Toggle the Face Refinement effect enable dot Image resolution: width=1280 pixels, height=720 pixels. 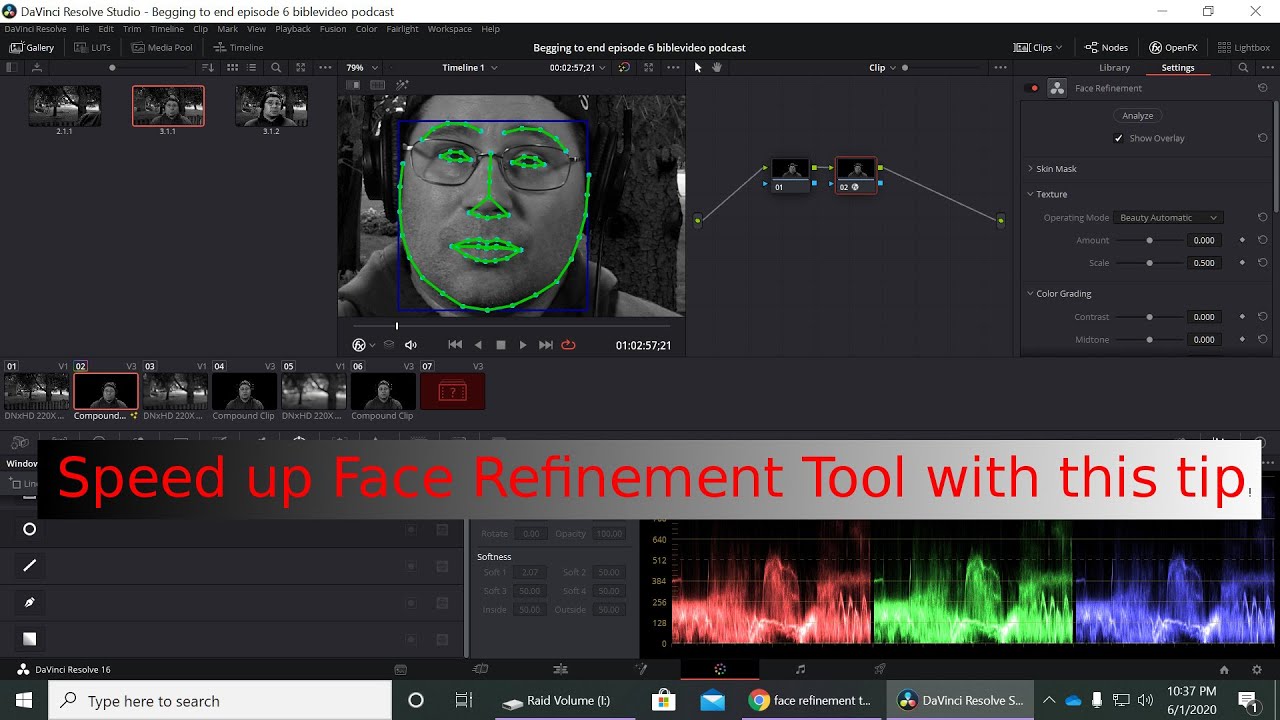click(1034, 88)
